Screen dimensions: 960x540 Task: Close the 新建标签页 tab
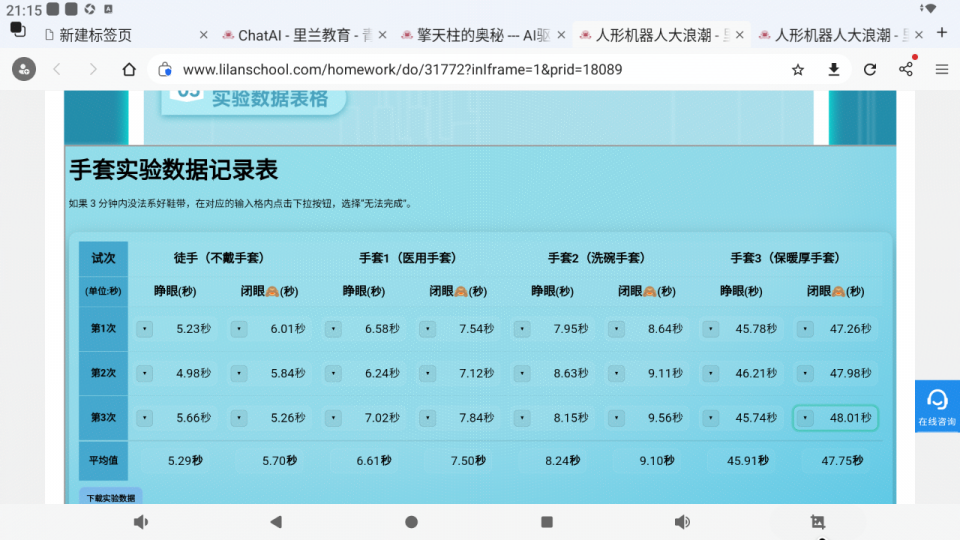(x=203, y=36)
